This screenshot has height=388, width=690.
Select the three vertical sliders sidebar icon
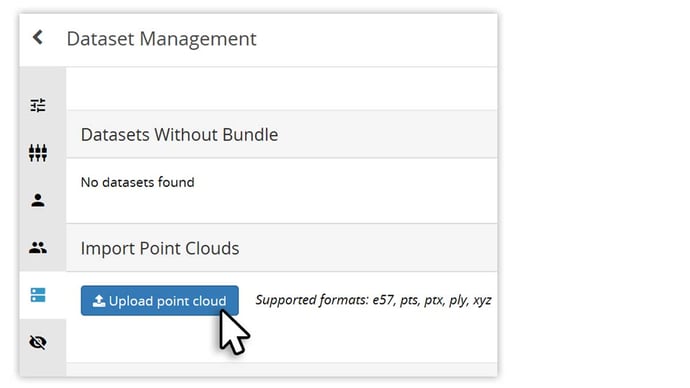(x=38, y=153)
